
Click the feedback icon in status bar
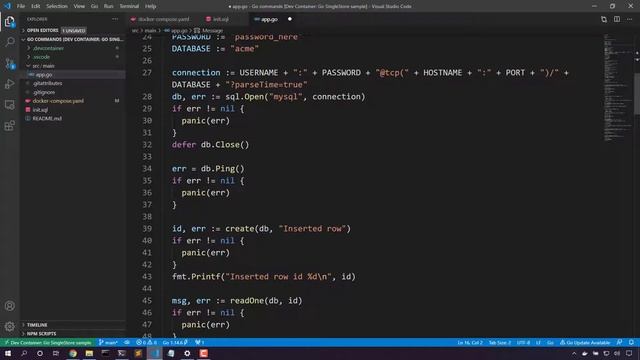pos(620,342)
